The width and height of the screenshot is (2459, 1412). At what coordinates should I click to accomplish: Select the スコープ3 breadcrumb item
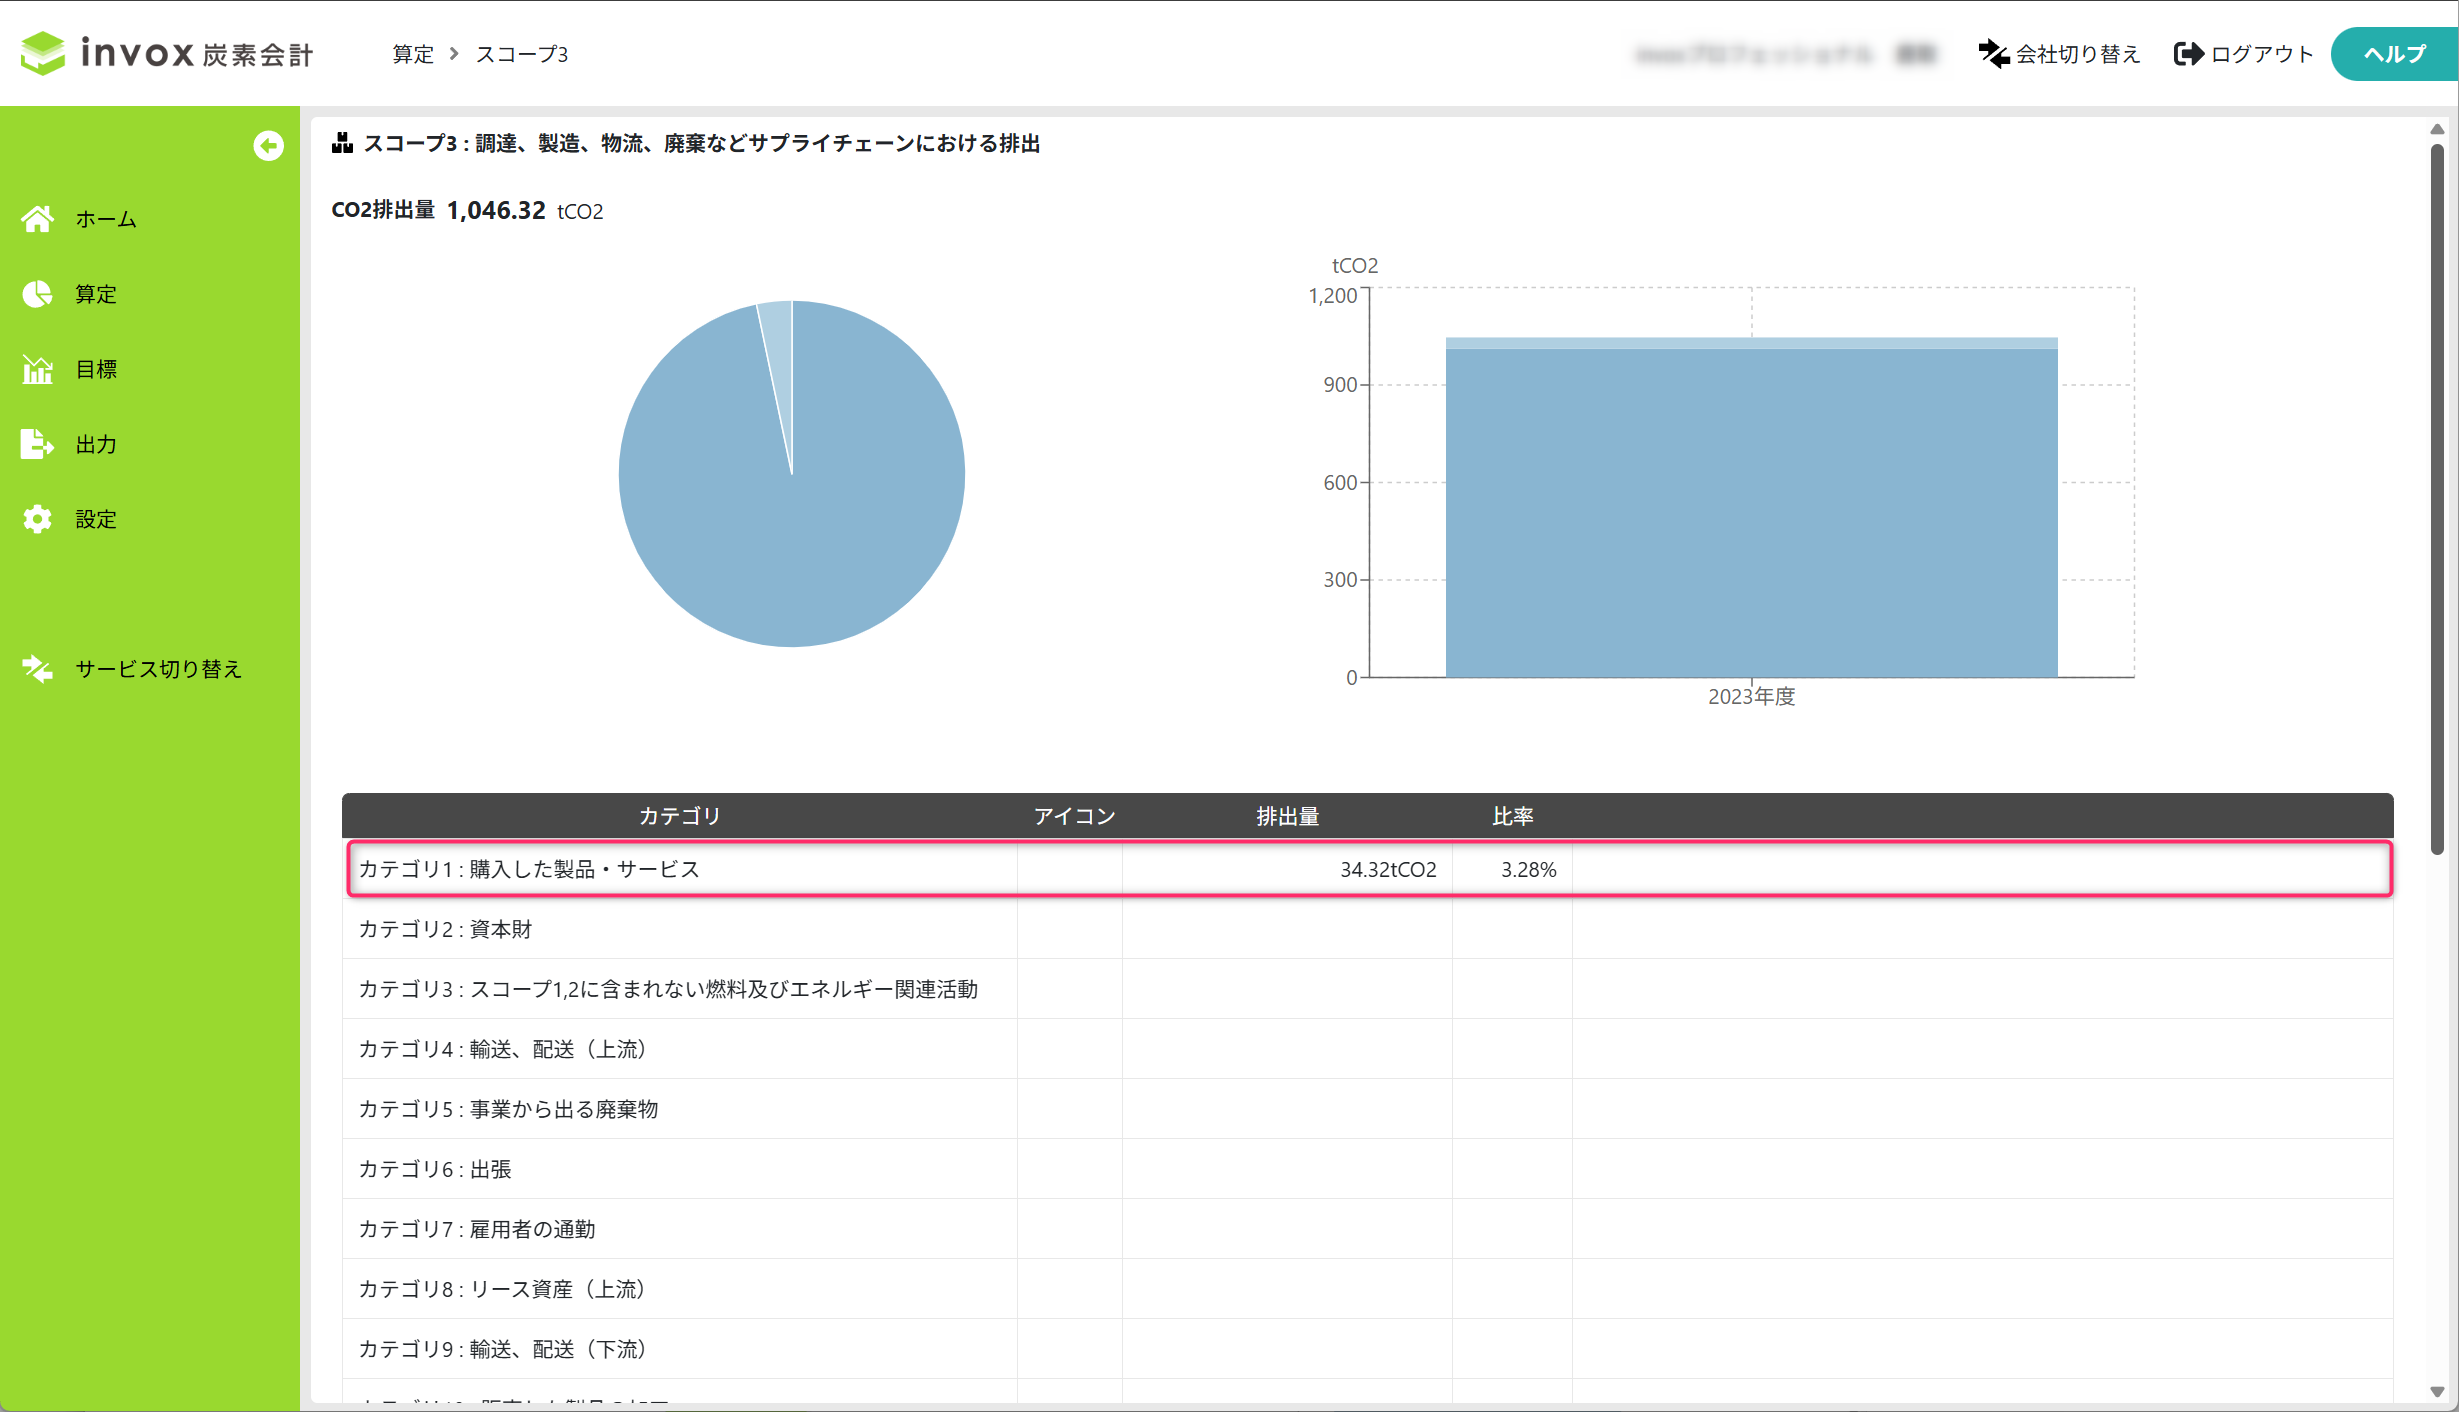click(522, 54)
